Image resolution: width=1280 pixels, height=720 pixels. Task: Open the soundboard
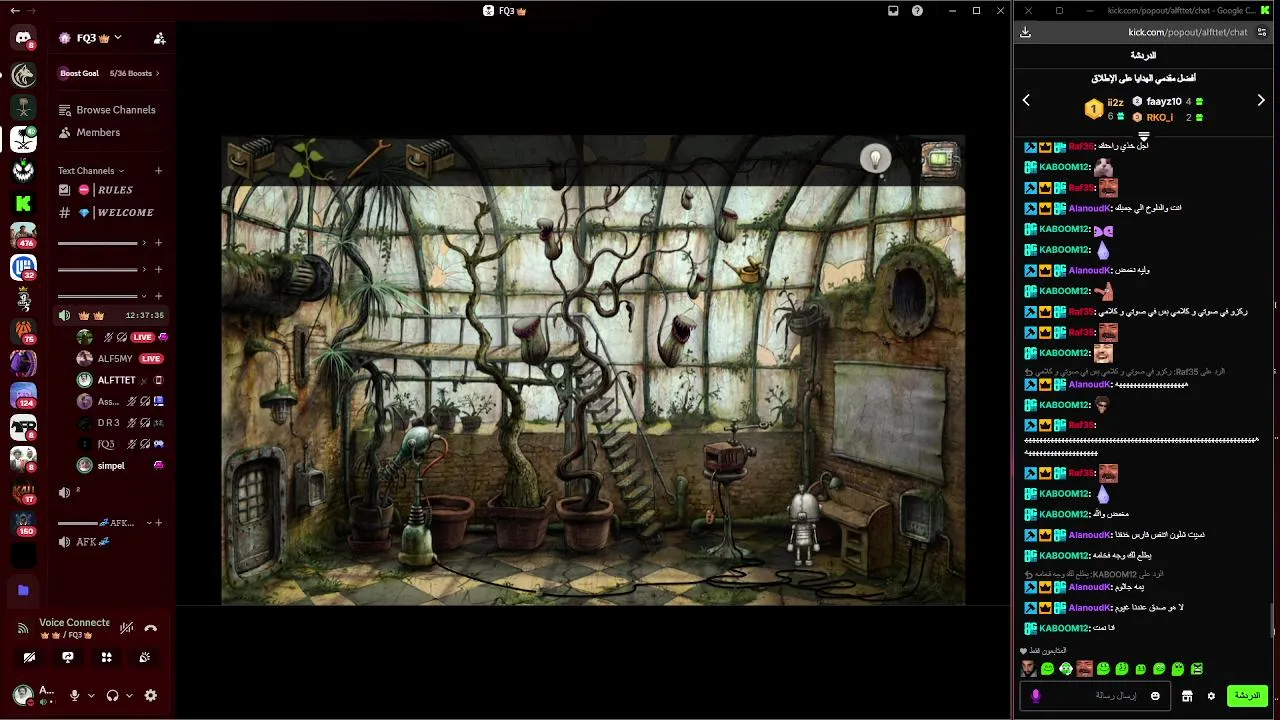[x=145, y=657]
